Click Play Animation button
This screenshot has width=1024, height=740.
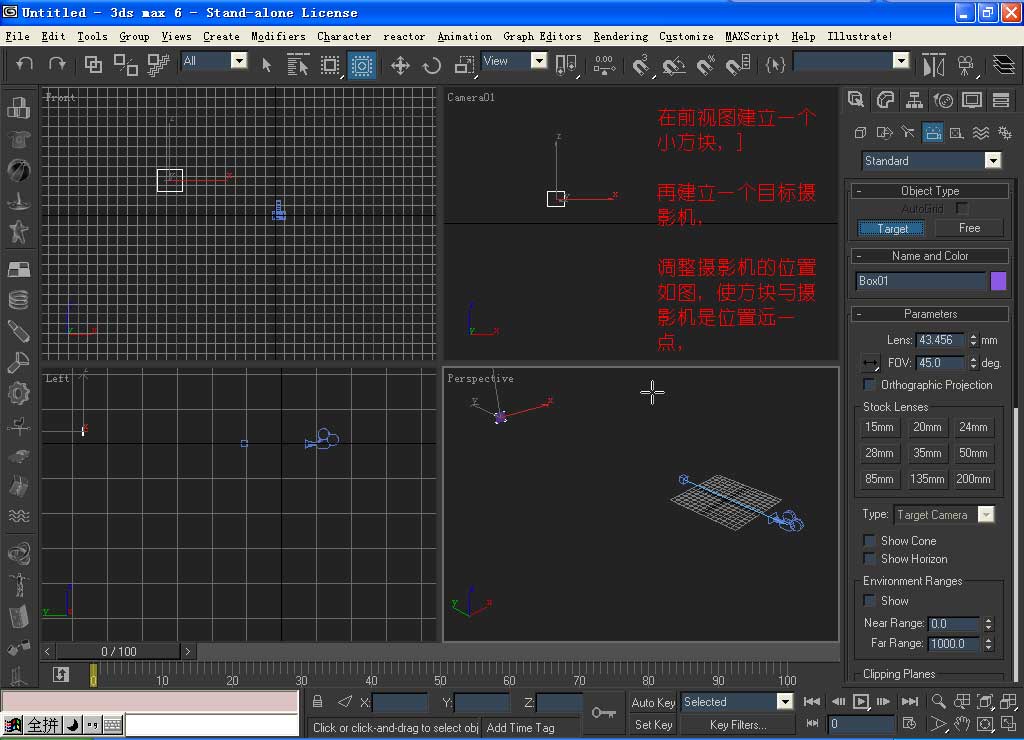(x=861, y=701)
